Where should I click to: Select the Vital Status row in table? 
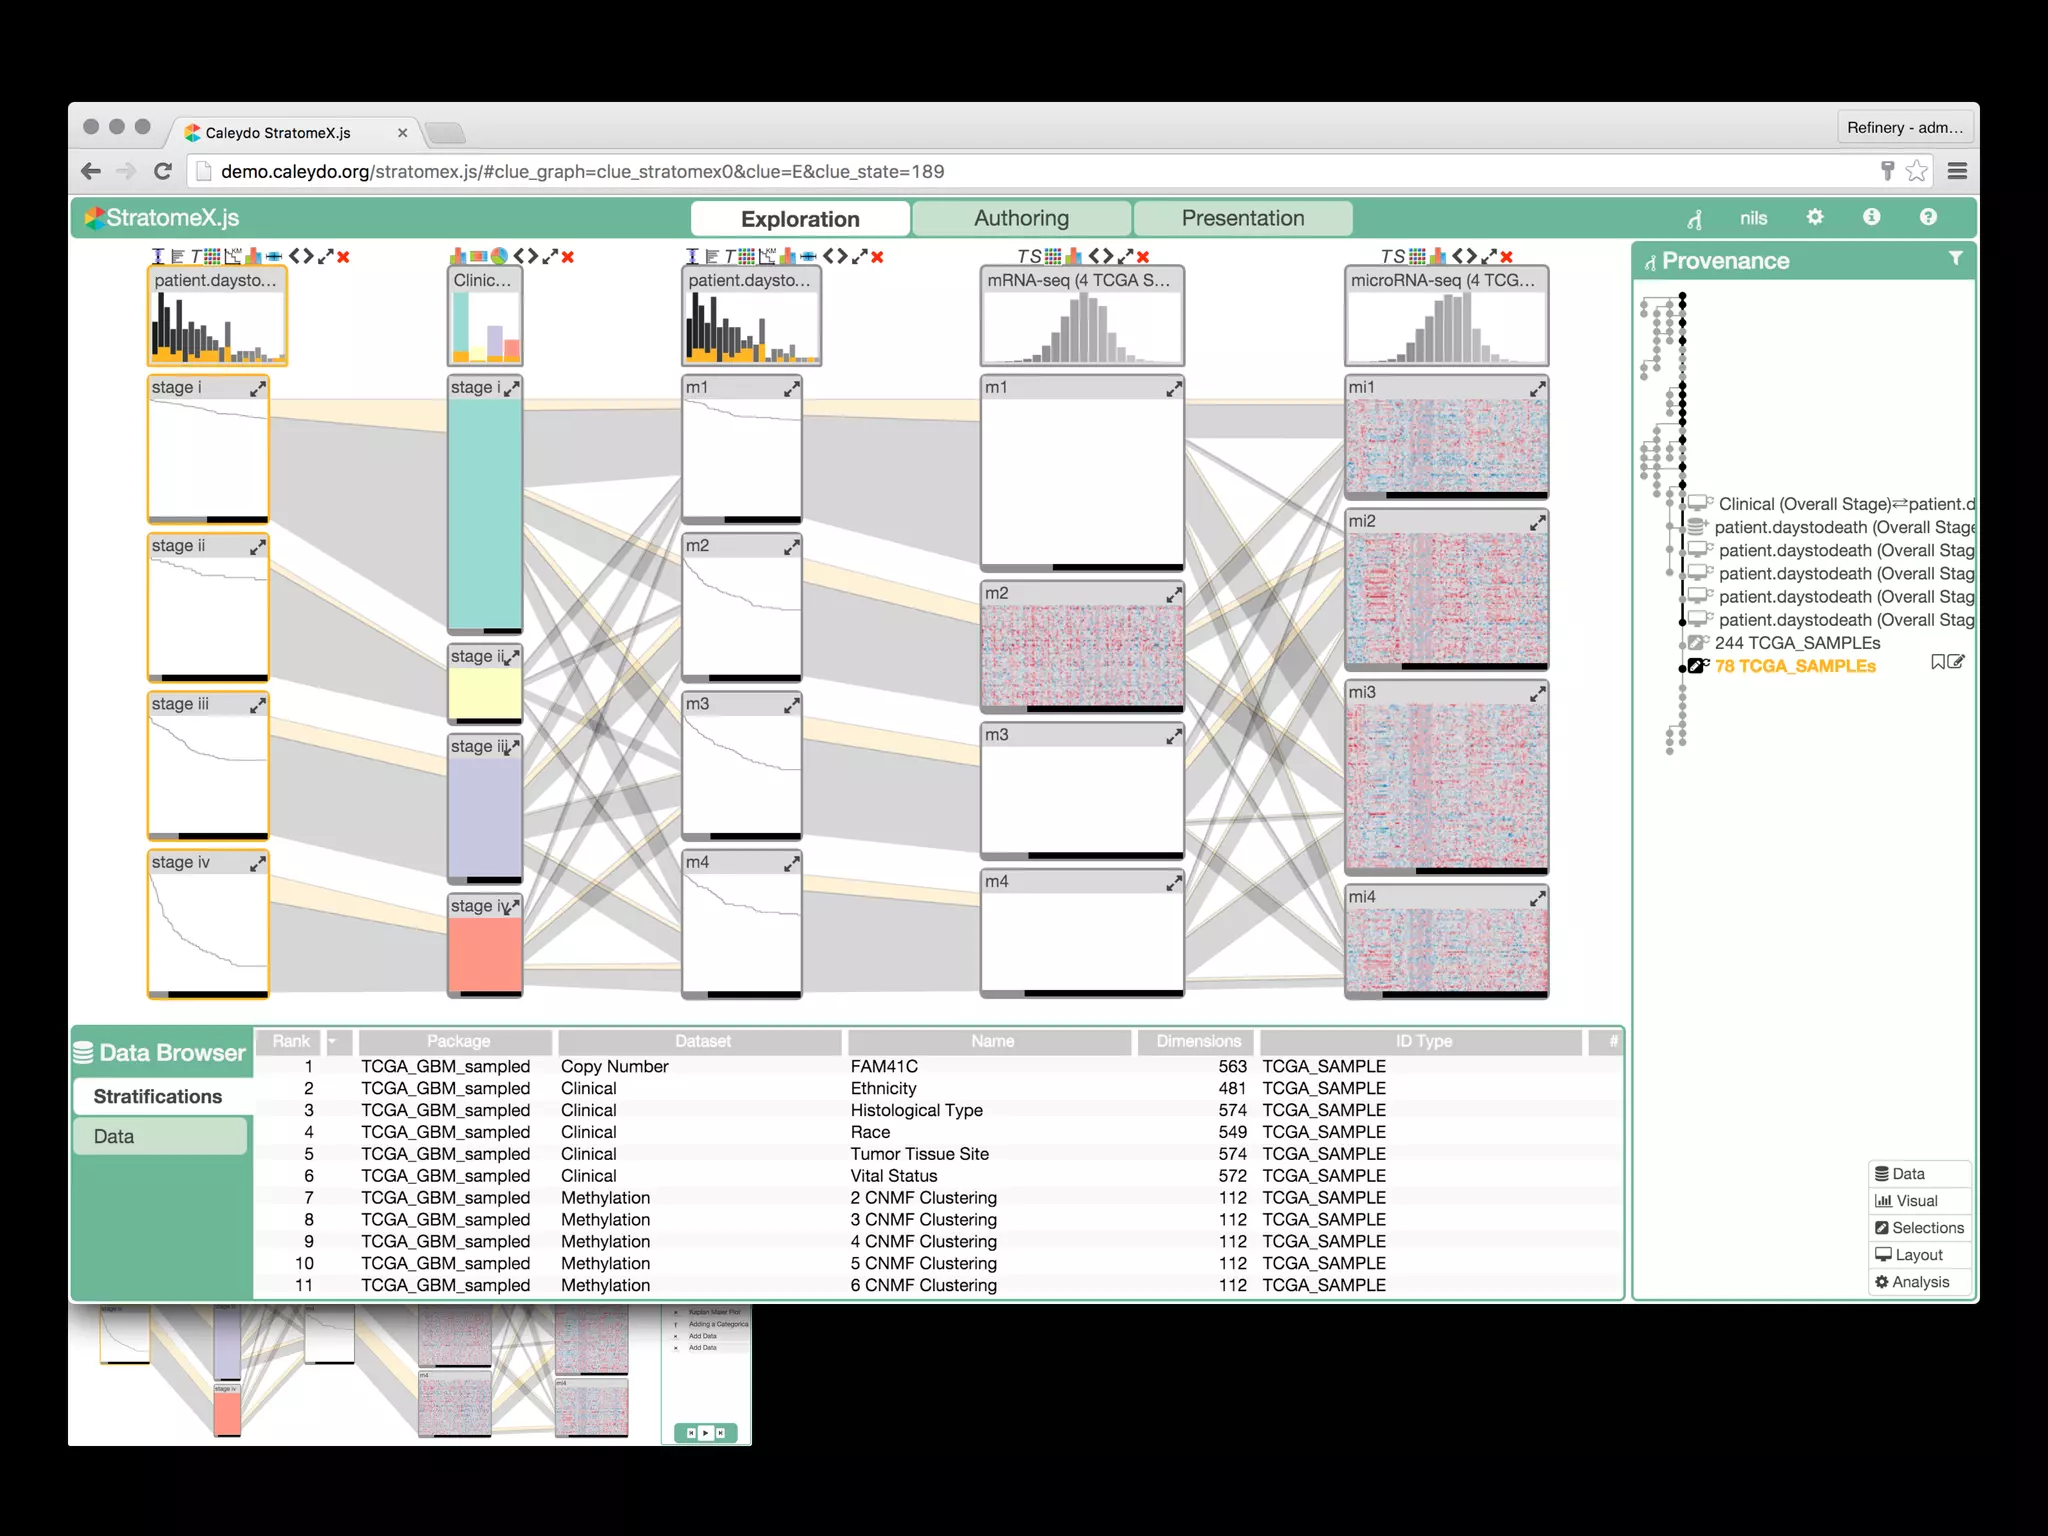(938, 1176)
